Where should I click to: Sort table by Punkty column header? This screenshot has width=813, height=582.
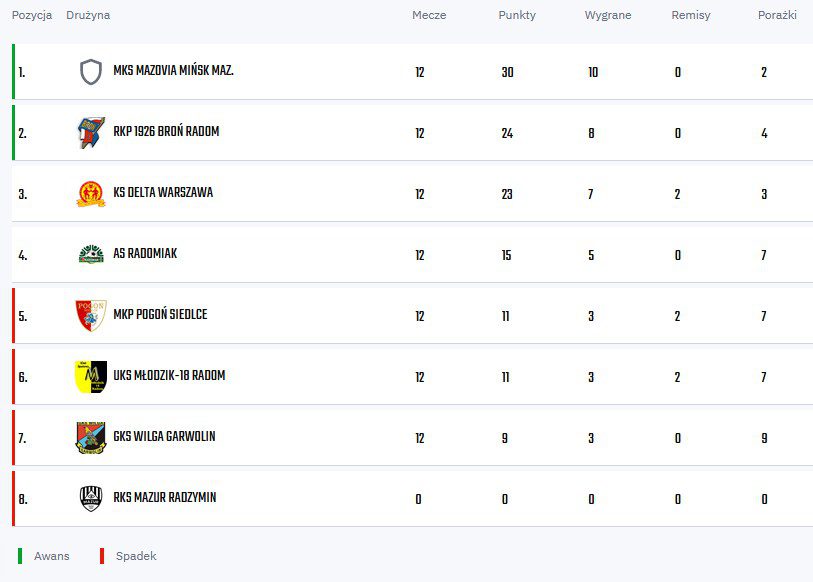[517, 16]
